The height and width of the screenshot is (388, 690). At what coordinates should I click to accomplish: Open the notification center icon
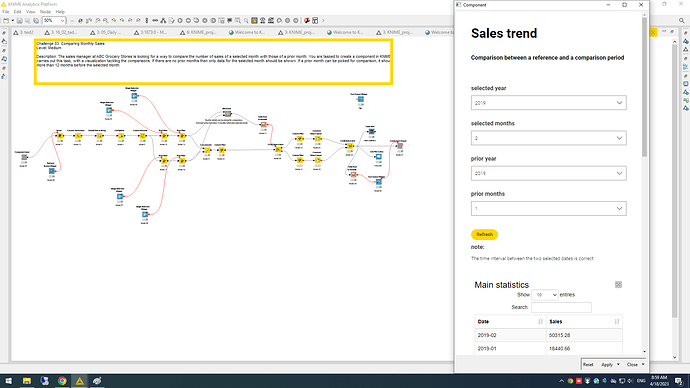coord(679,381)
